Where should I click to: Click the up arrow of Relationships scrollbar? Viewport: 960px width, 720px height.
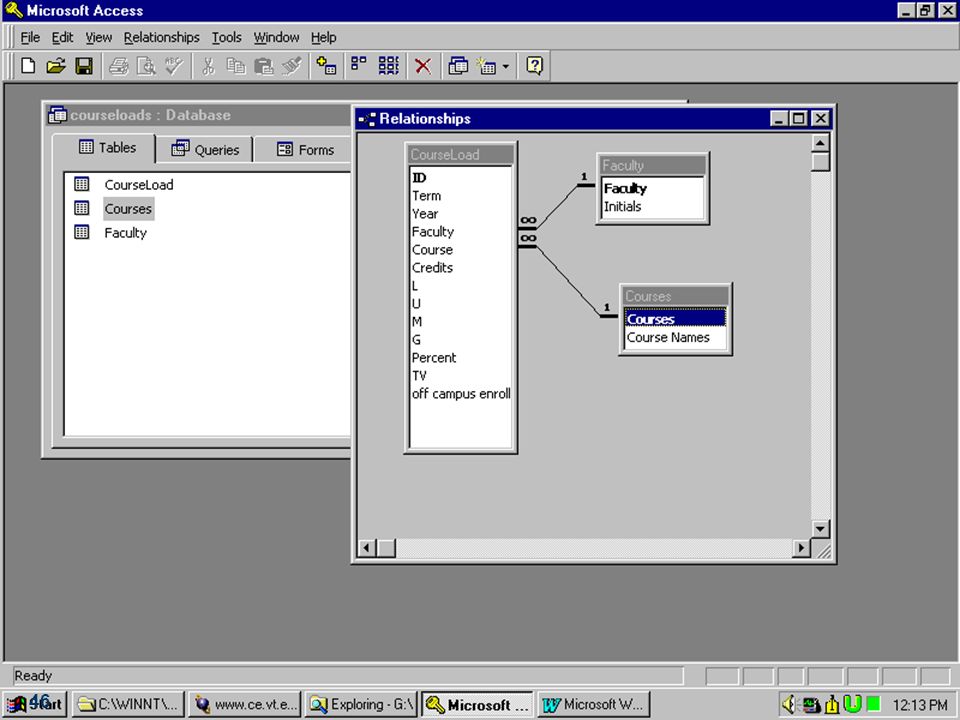click(820, 143)
